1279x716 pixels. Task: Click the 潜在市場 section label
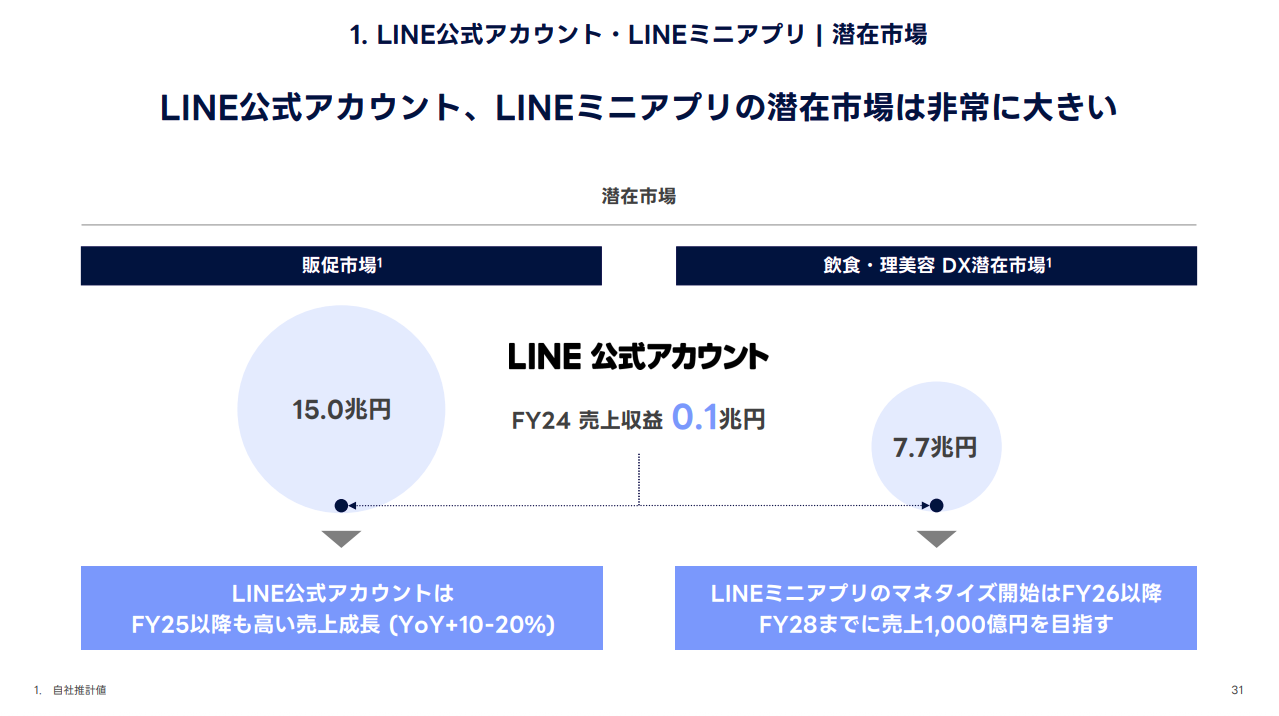(x=639, y=197)
